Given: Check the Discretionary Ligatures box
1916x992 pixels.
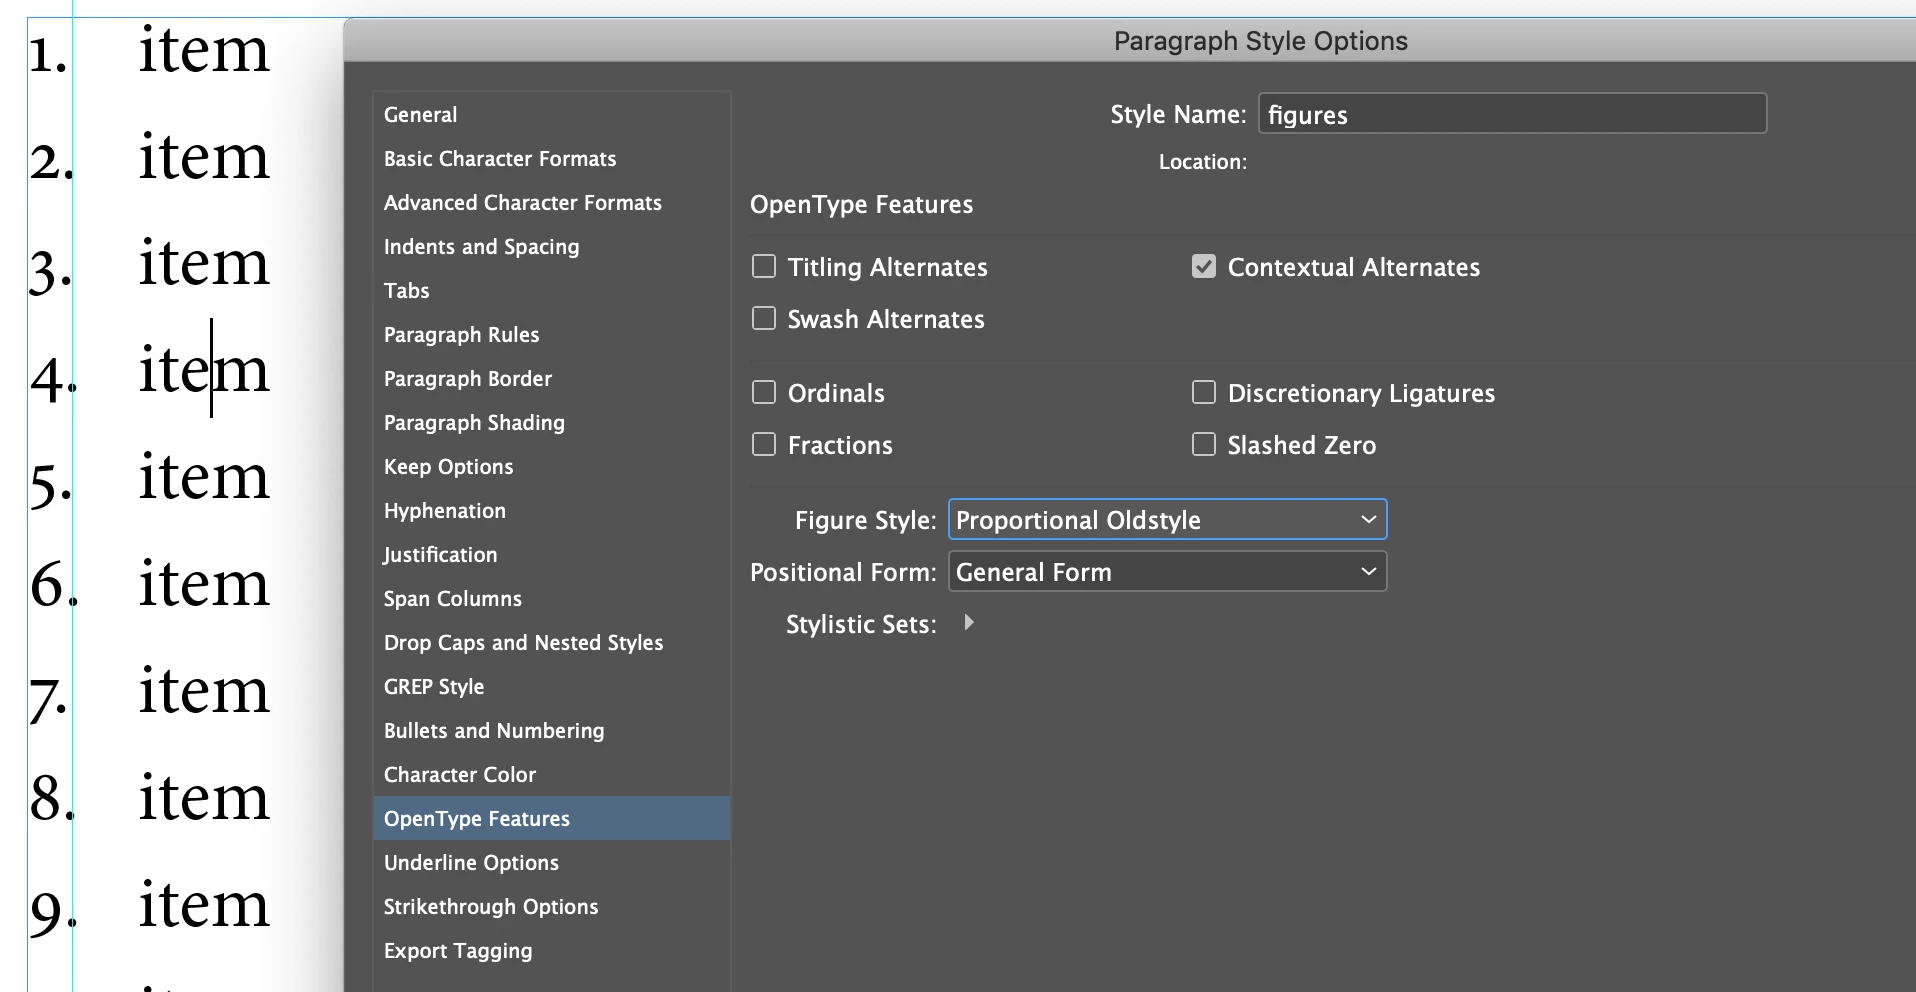Looking at the screenshot, I should [1204, 393].
